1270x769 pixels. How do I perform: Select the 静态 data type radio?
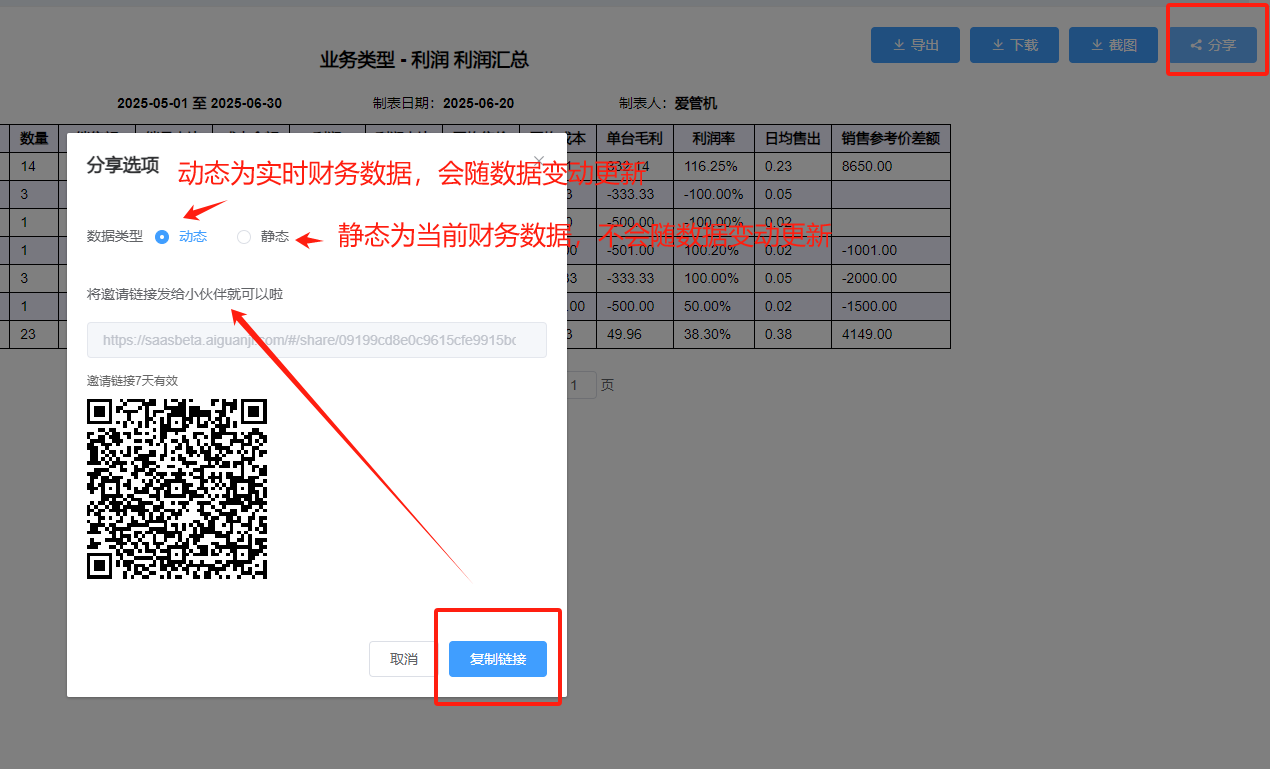(x=244, y=237)
